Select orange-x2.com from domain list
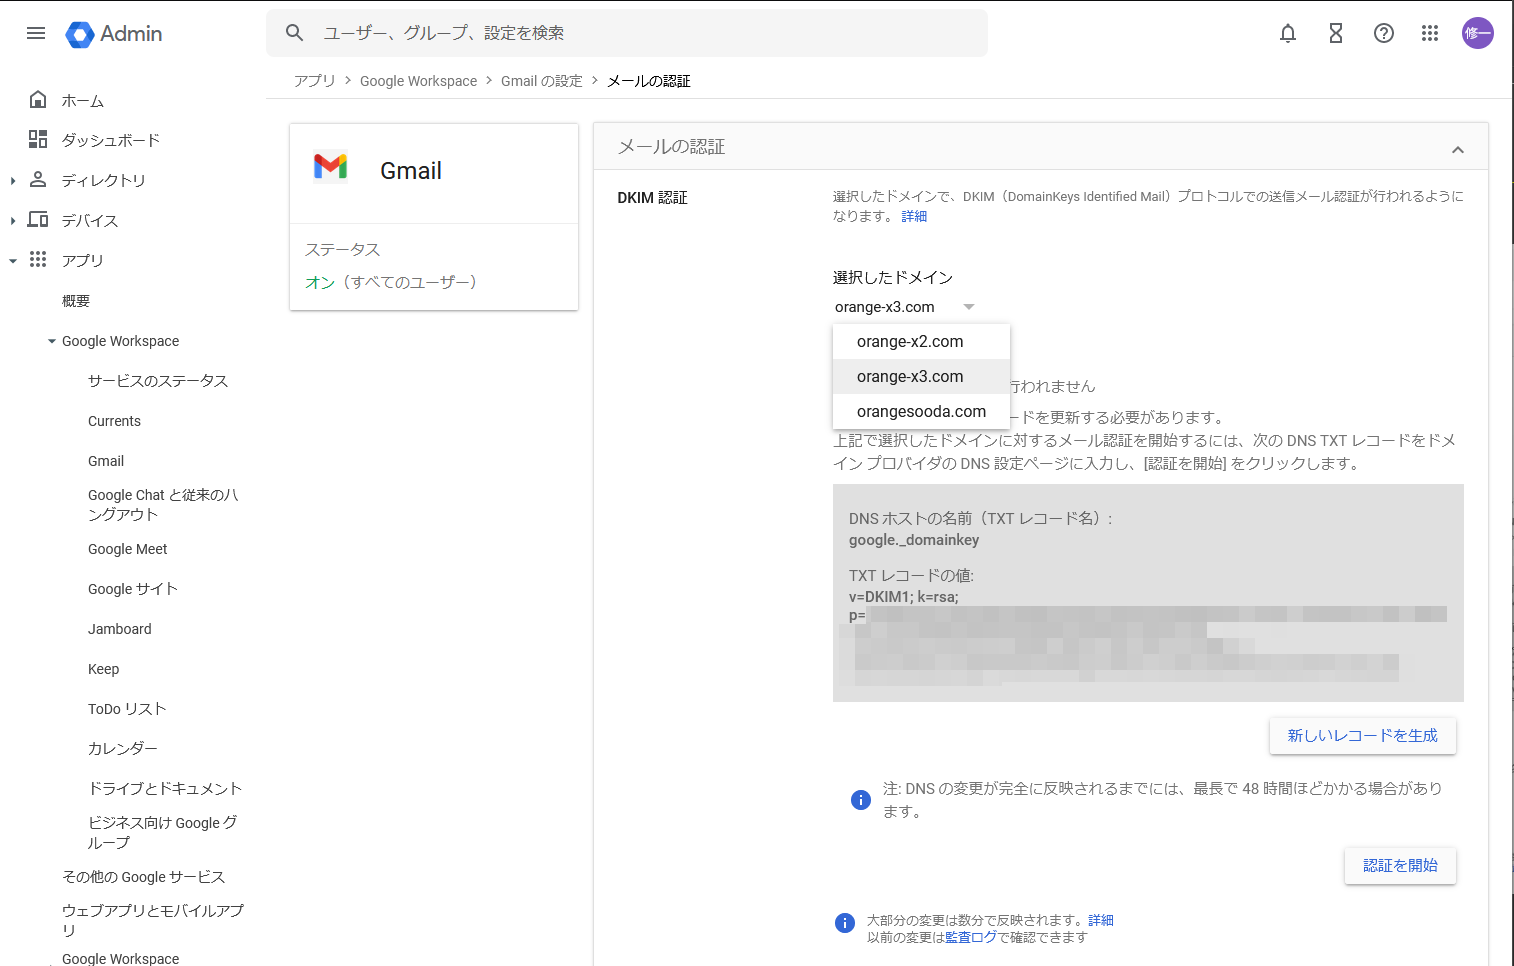The height and width of the screenshot is (966, 1514). click(x=910, y=342)
